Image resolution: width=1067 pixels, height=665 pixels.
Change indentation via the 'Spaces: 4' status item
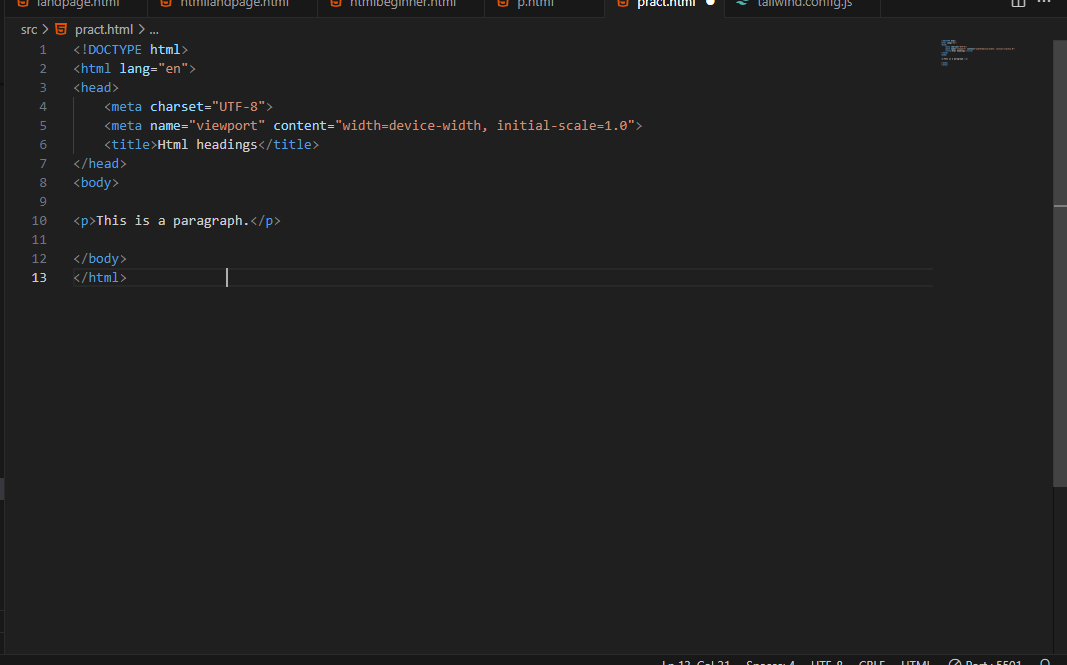(x=770, y=662)
